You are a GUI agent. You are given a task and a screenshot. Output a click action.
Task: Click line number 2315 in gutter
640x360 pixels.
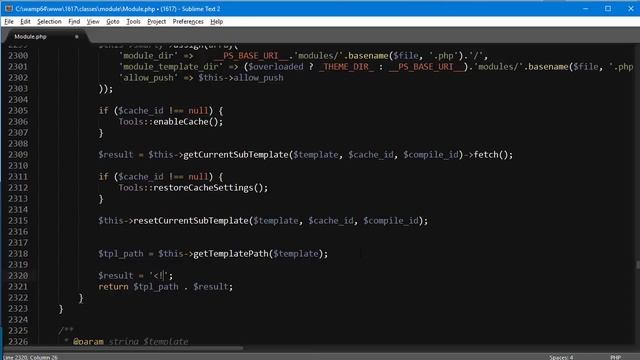pyautogui.click(x=18, y=221)
